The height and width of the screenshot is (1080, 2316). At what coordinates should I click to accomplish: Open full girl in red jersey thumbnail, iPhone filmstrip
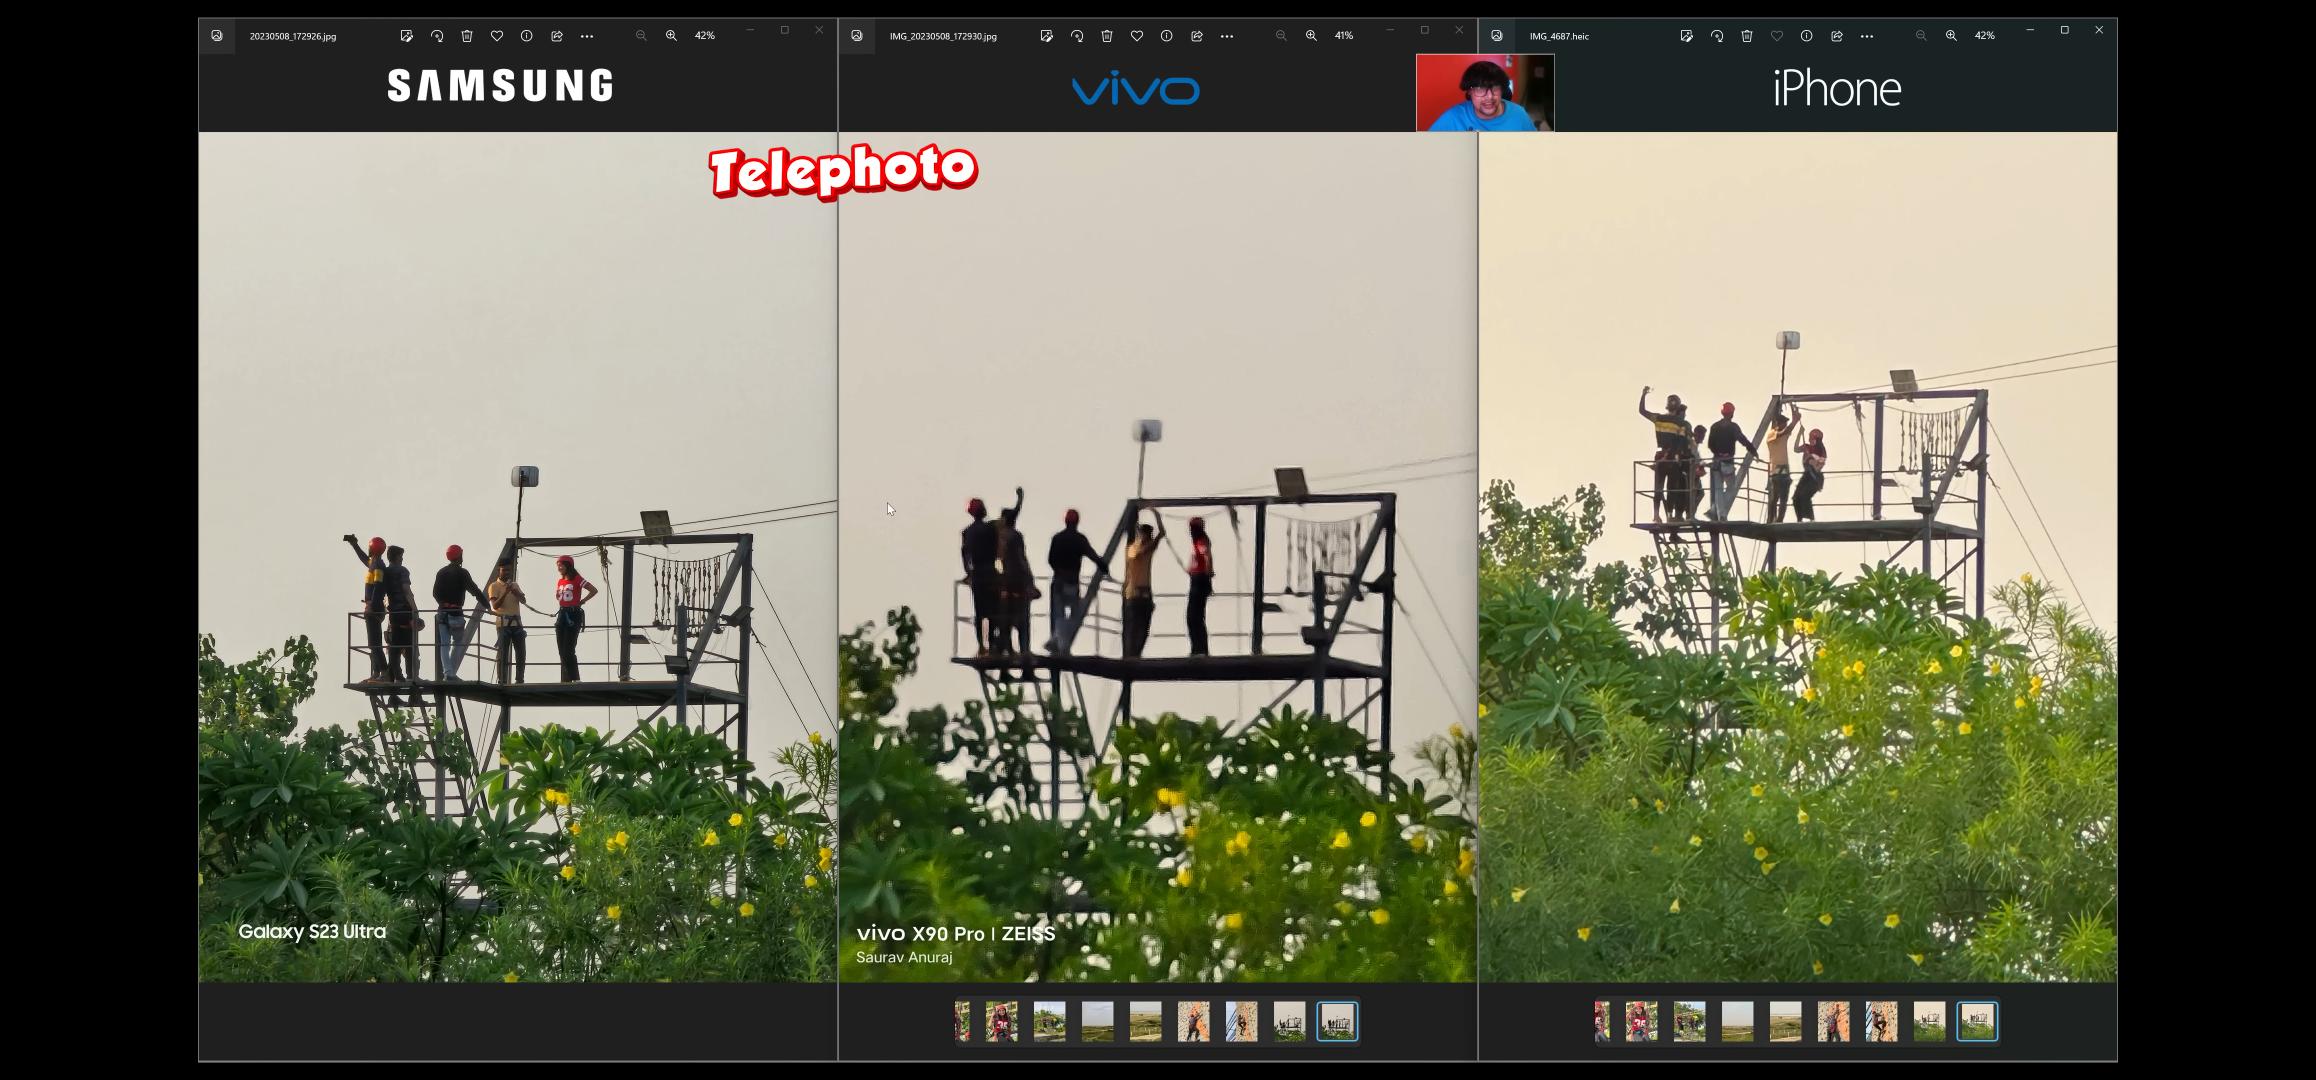[x=1641, y=1022]
